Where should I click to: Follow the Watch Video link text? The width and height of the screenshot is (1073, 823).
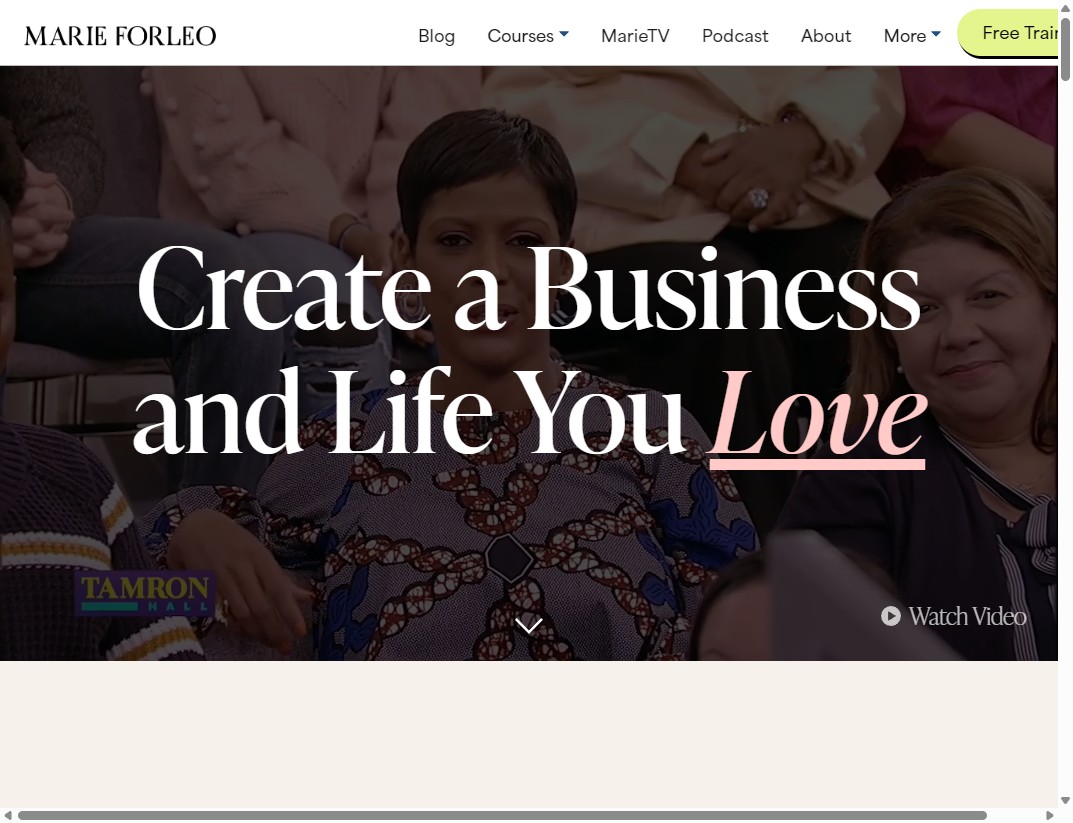[x=968, y=616]
